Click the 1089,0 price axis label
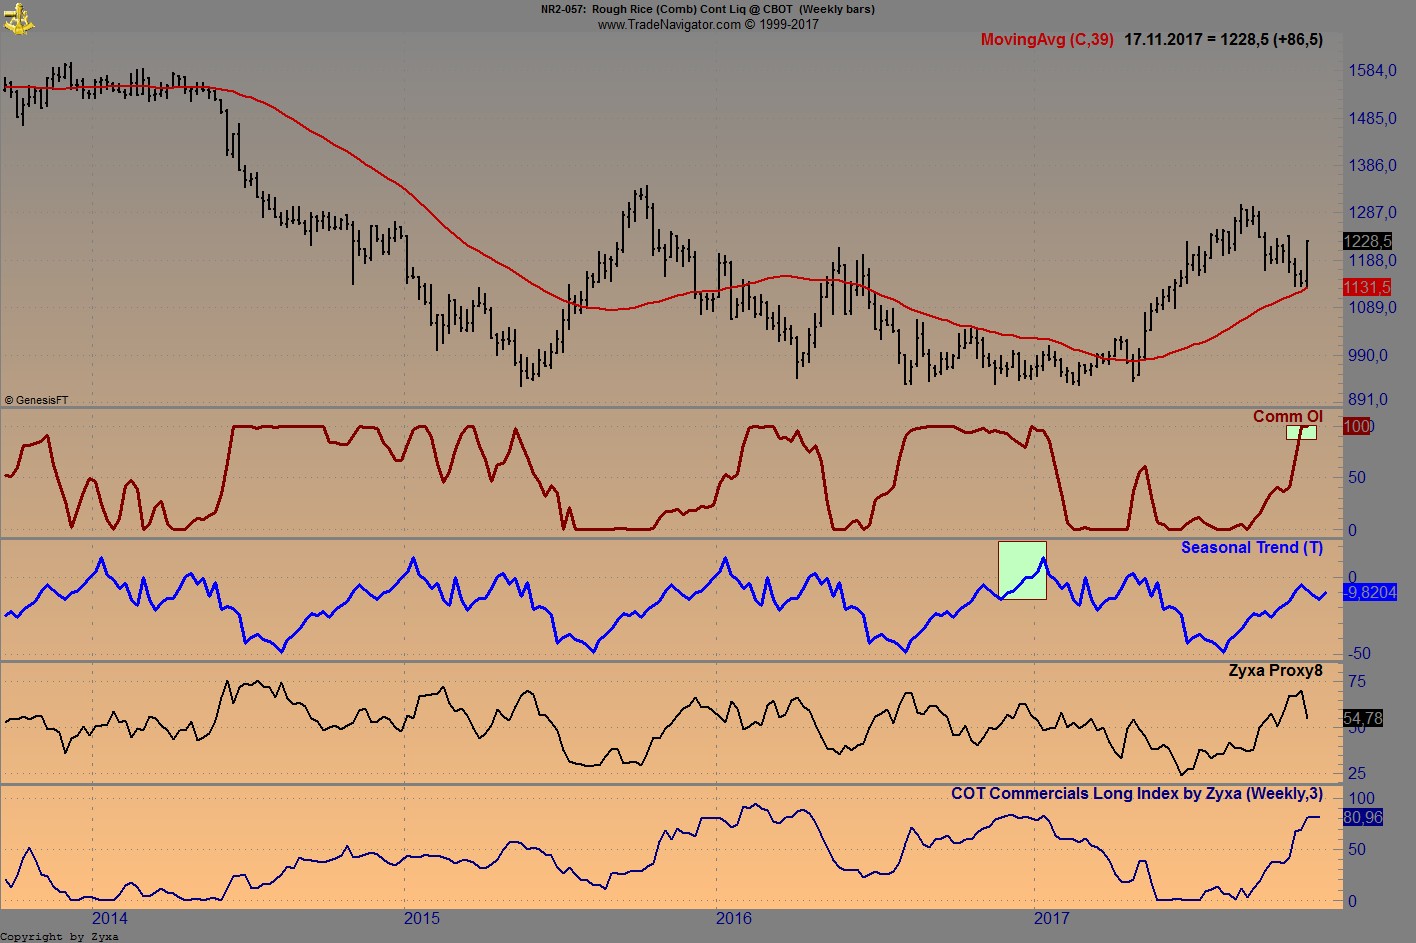The image size is (1416, 943). click(1372, 308)
